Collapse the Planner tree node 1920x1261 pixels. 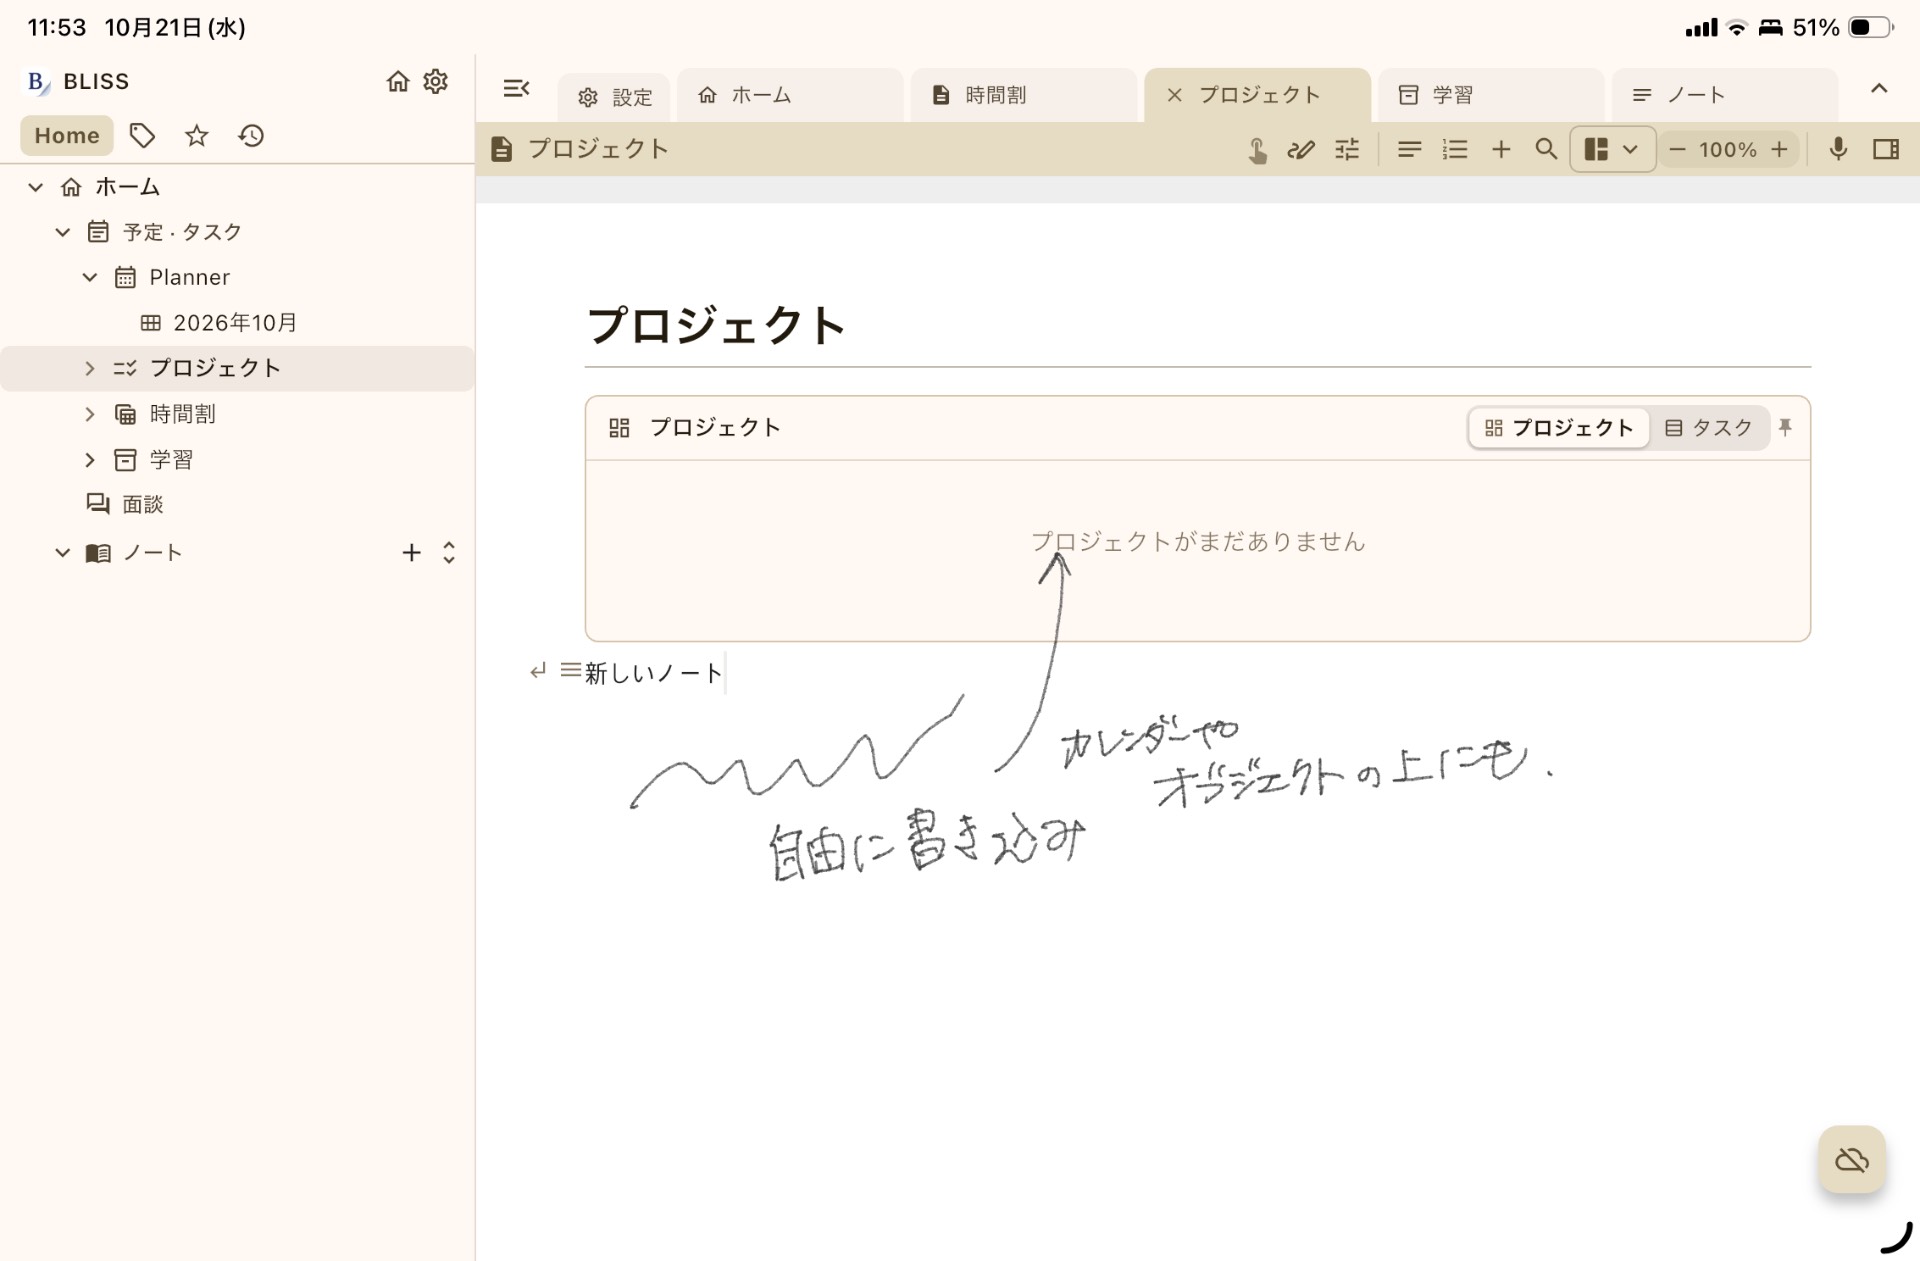pos(90,277)
